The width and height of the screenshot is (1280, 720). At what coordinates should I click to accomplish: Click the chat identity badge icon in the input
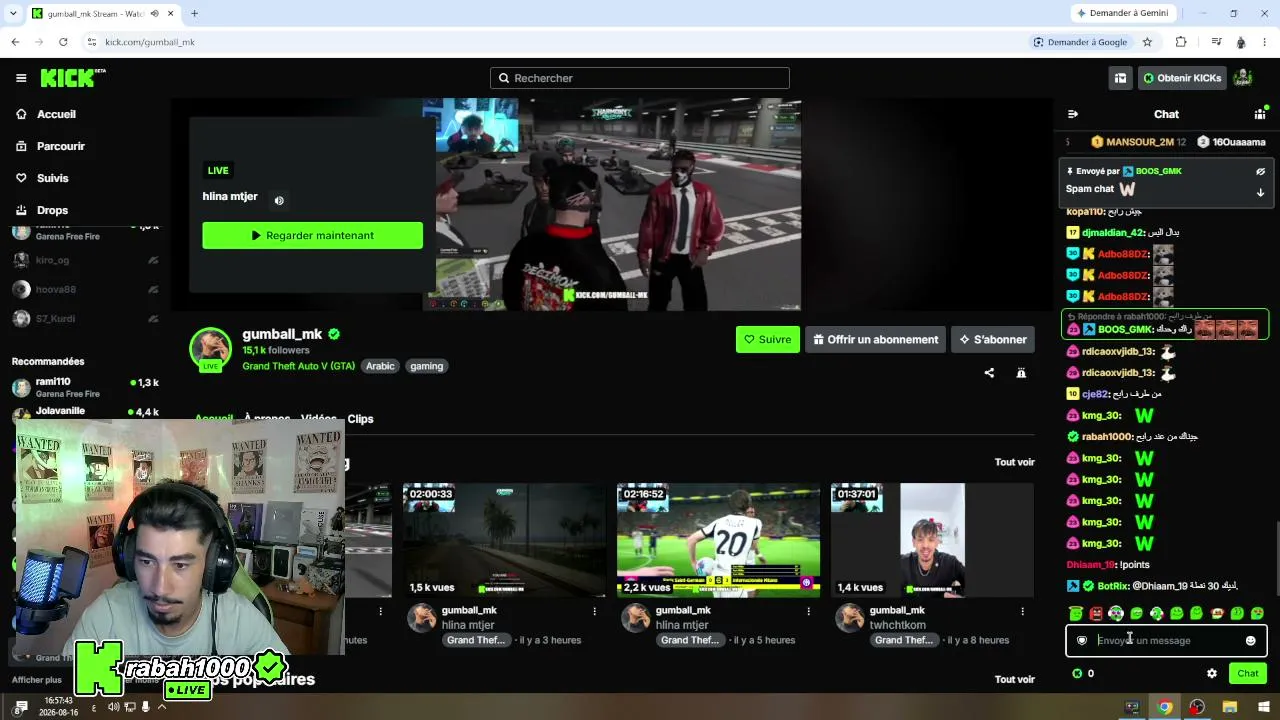pyautogui.click(x=1082, y=641)
